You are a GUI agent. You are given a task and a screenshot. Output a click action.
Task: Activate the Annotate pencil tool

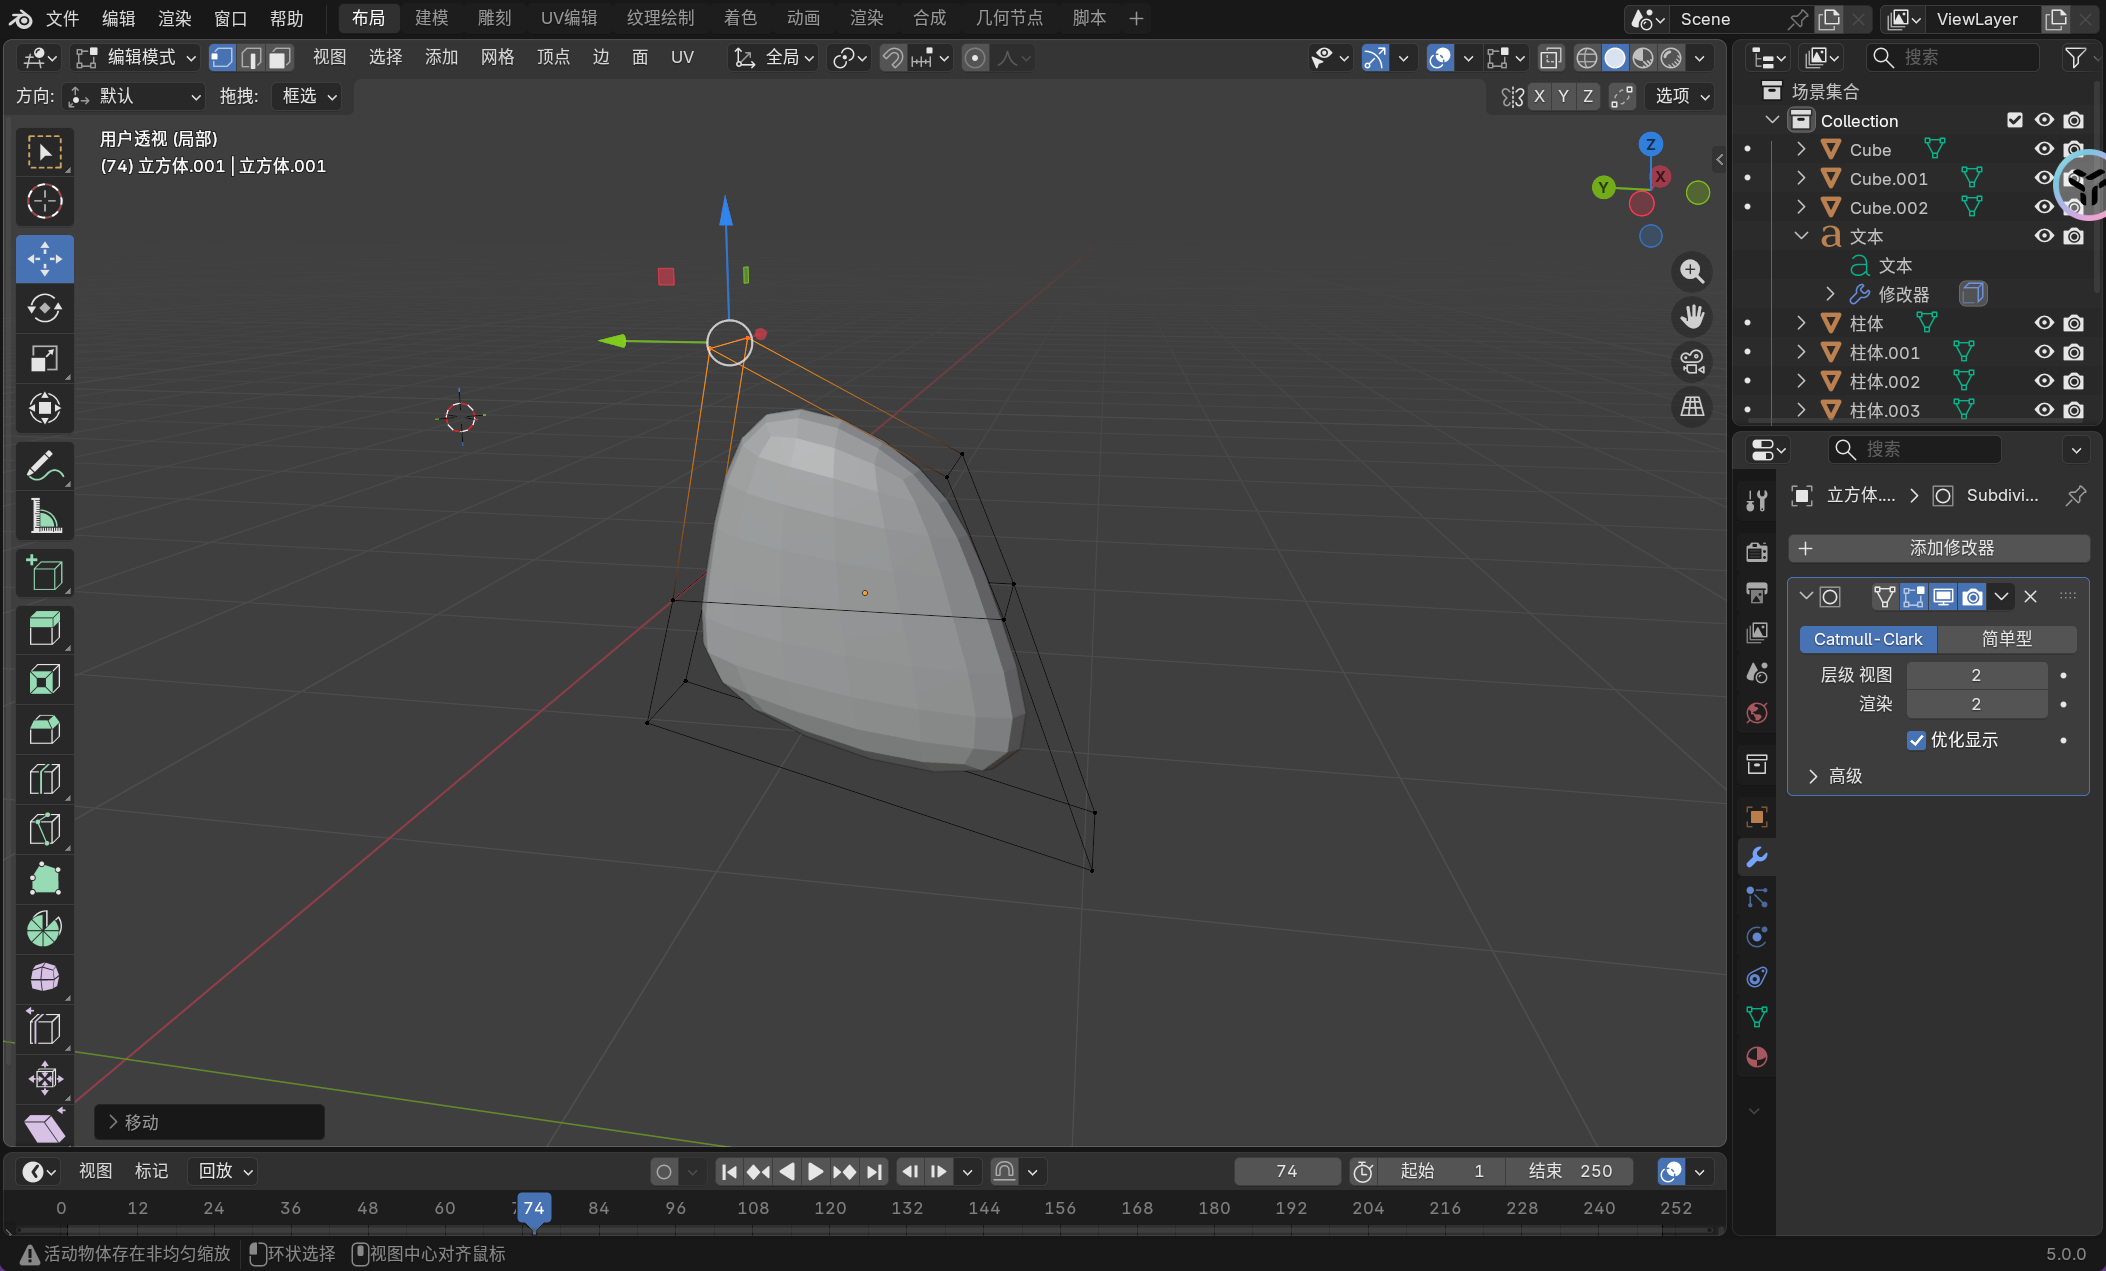(x=44, y=466)
